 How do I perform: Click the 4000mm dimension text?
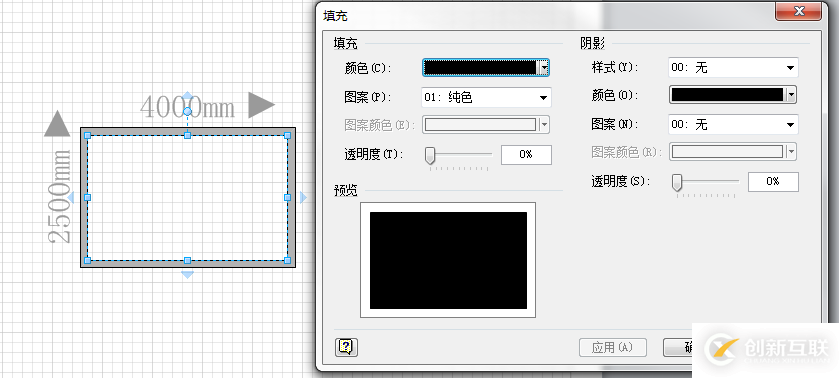pos(187,107)
